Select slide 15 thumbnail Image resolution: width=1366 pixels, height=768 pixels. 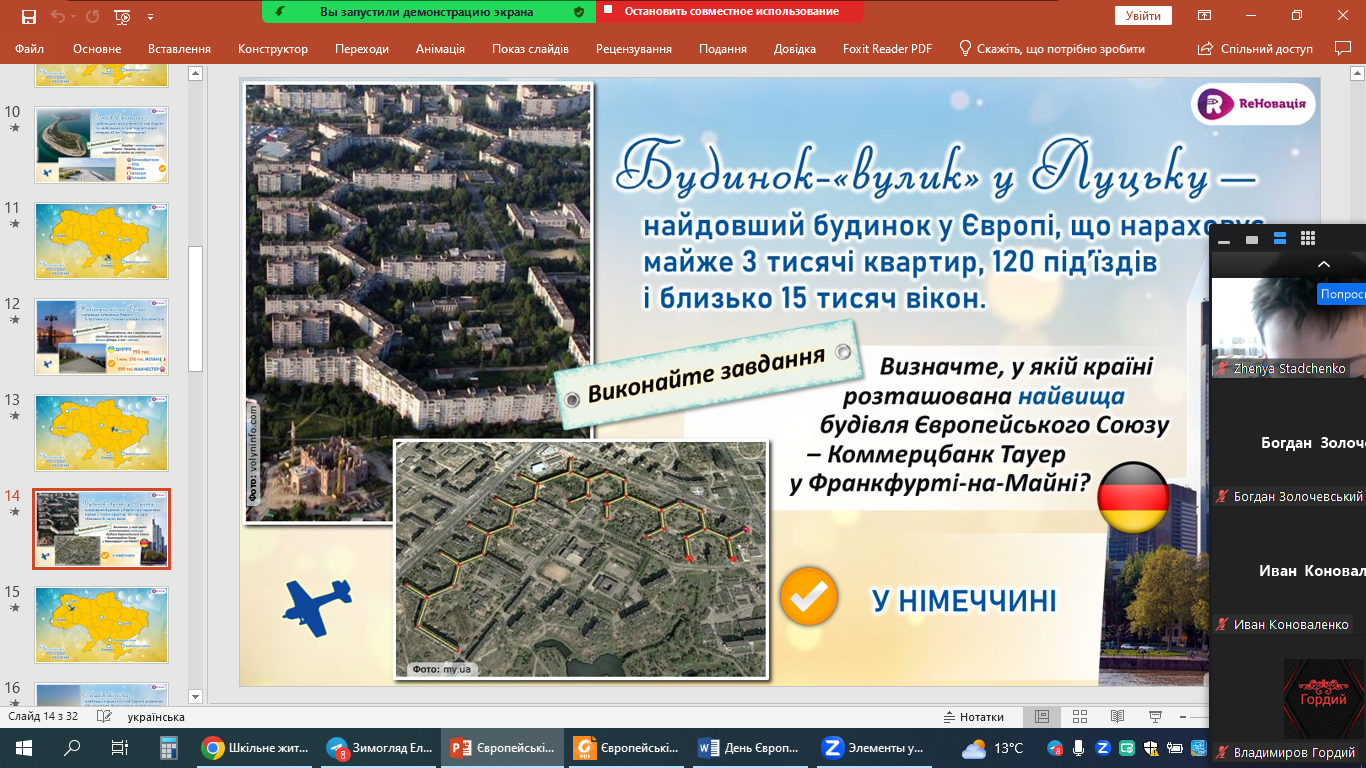pyautogui.click(x=102, y=625)
